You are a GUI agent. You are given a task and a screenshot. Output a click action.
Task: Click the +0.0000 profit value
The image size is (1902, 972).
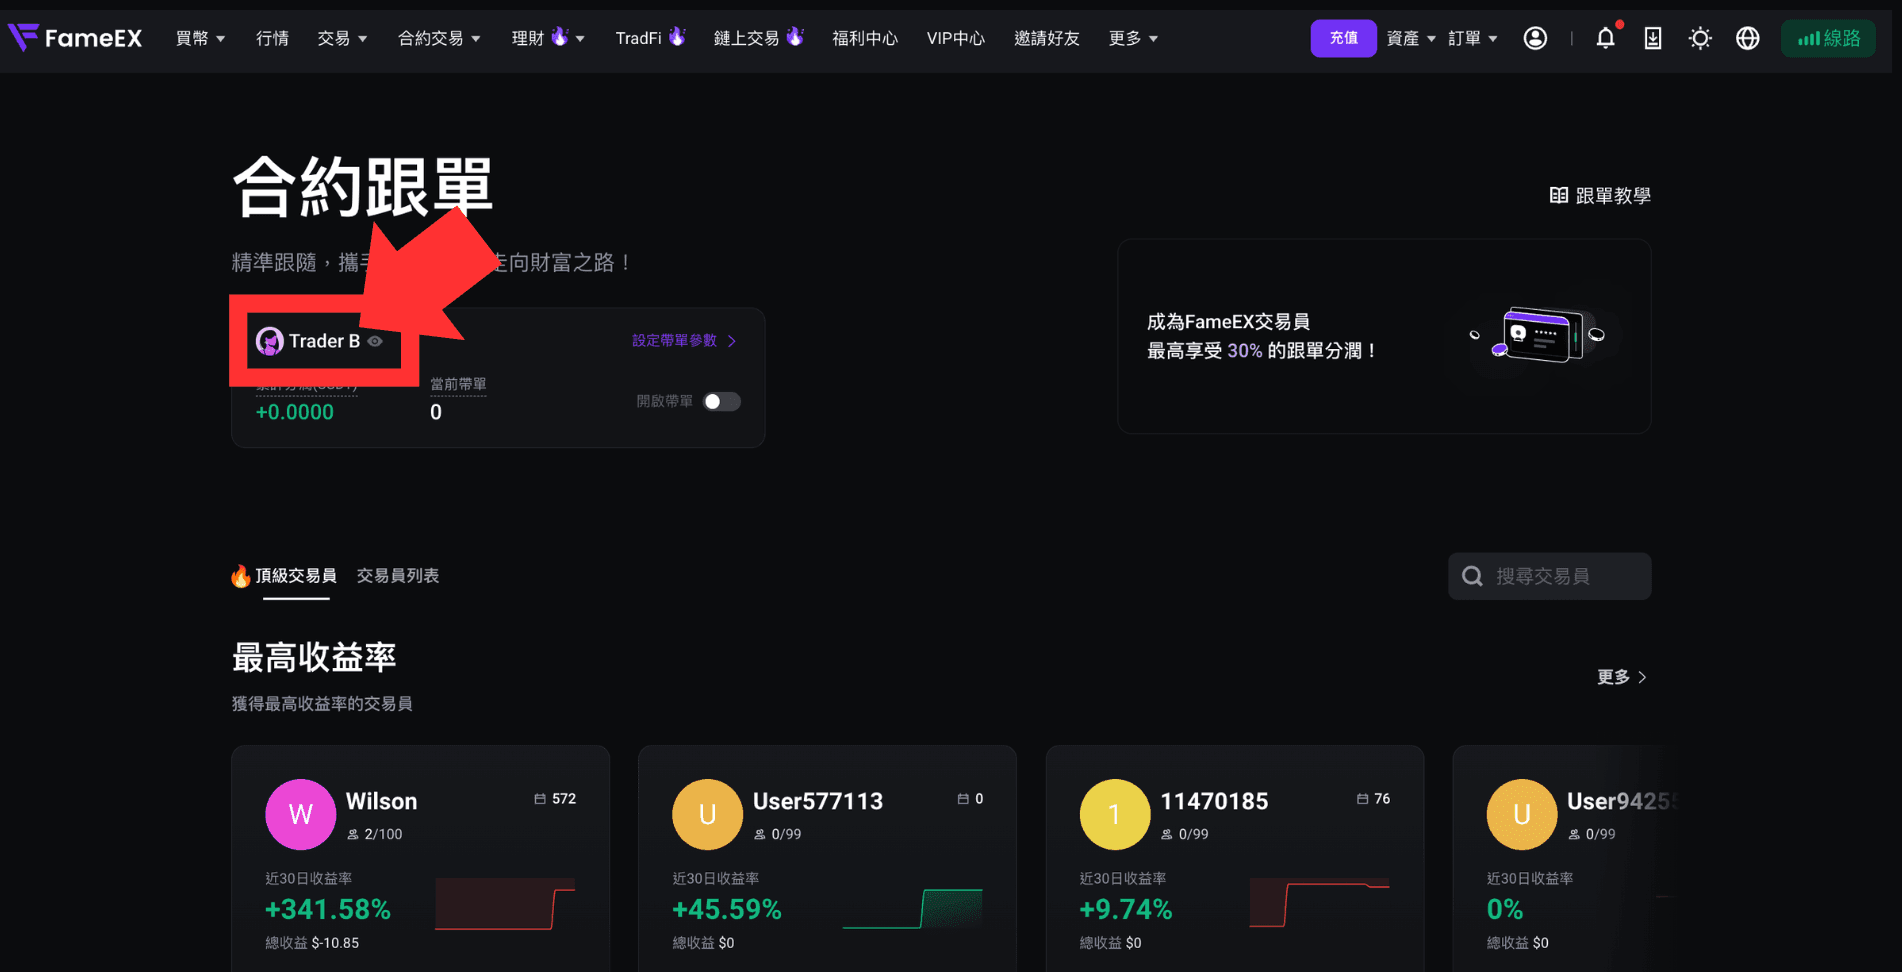295,412
